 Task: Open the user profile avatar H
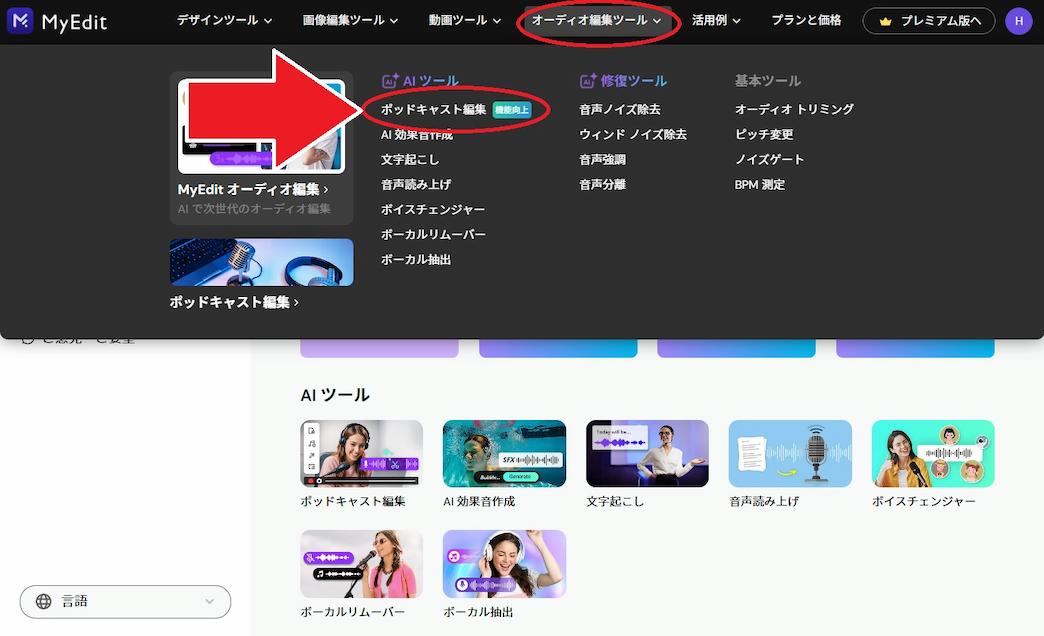pos(1019,21)
